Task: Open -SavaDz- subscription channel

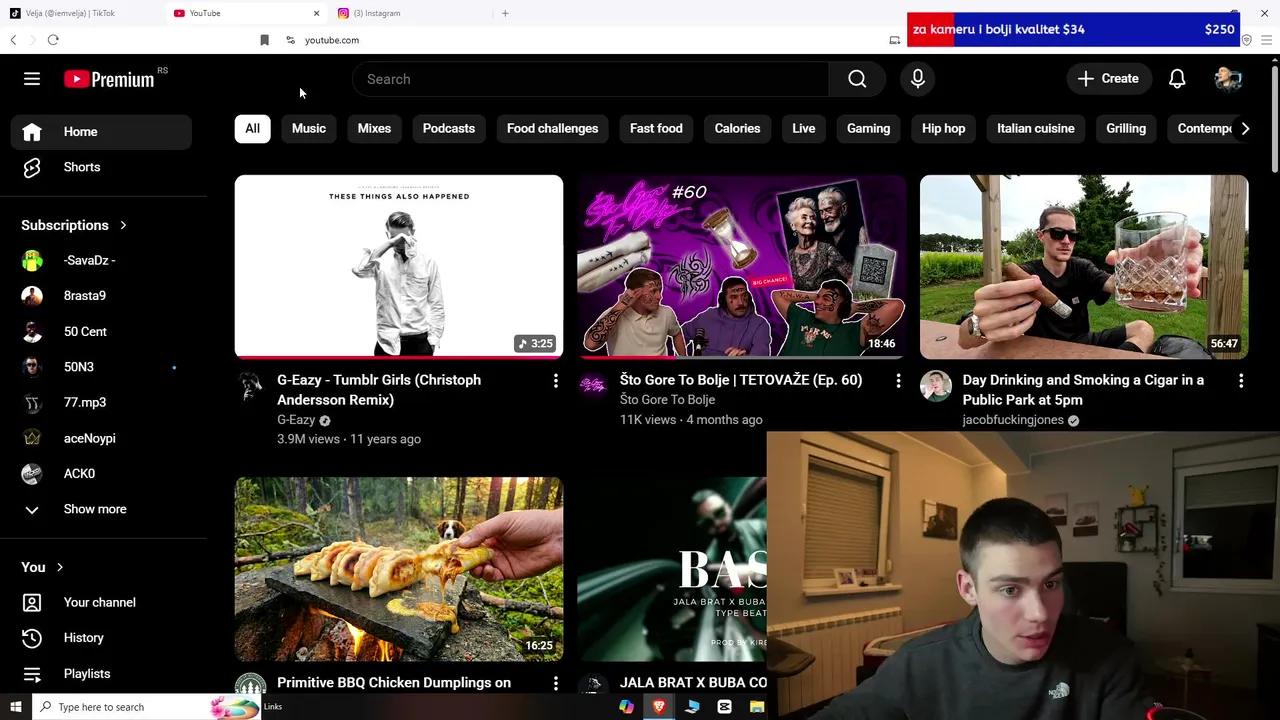Action: [101, 261]
